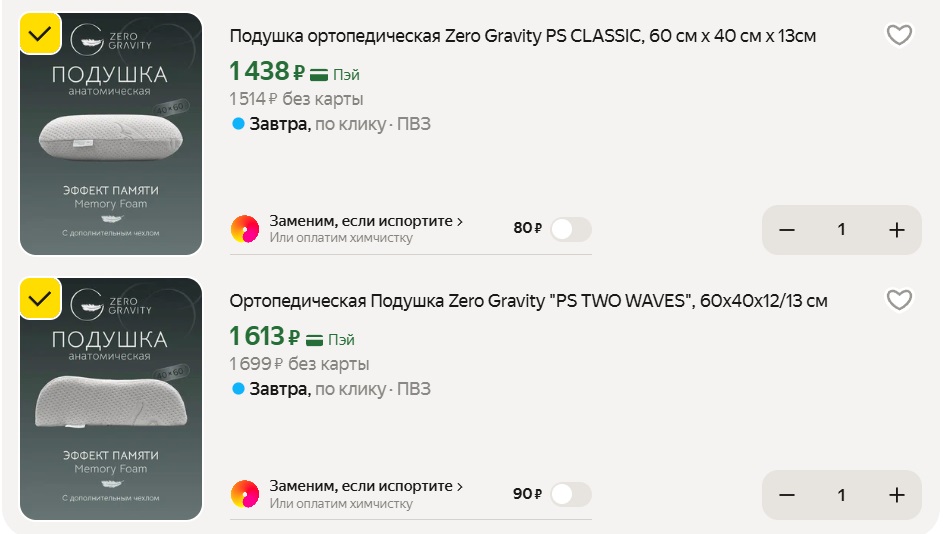Open the Zero Gravity PS CLASSIC product title
This screenshot has width=943, height=534.
(522, 37)
